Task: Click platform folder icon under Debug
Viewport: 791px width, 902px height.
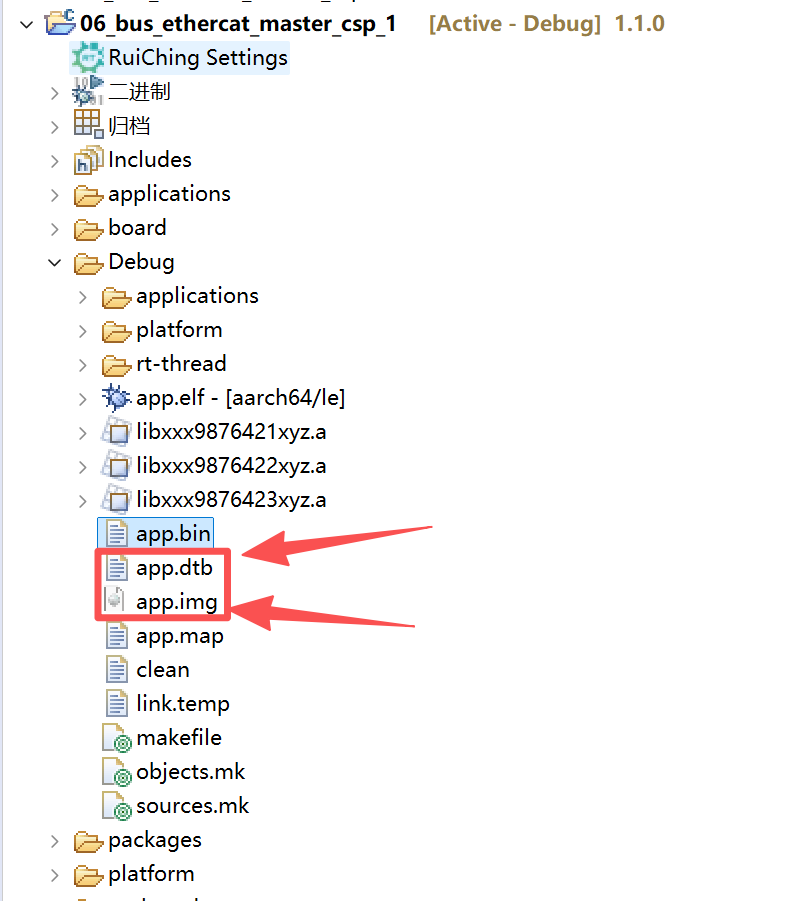Action: click(116, 331)
